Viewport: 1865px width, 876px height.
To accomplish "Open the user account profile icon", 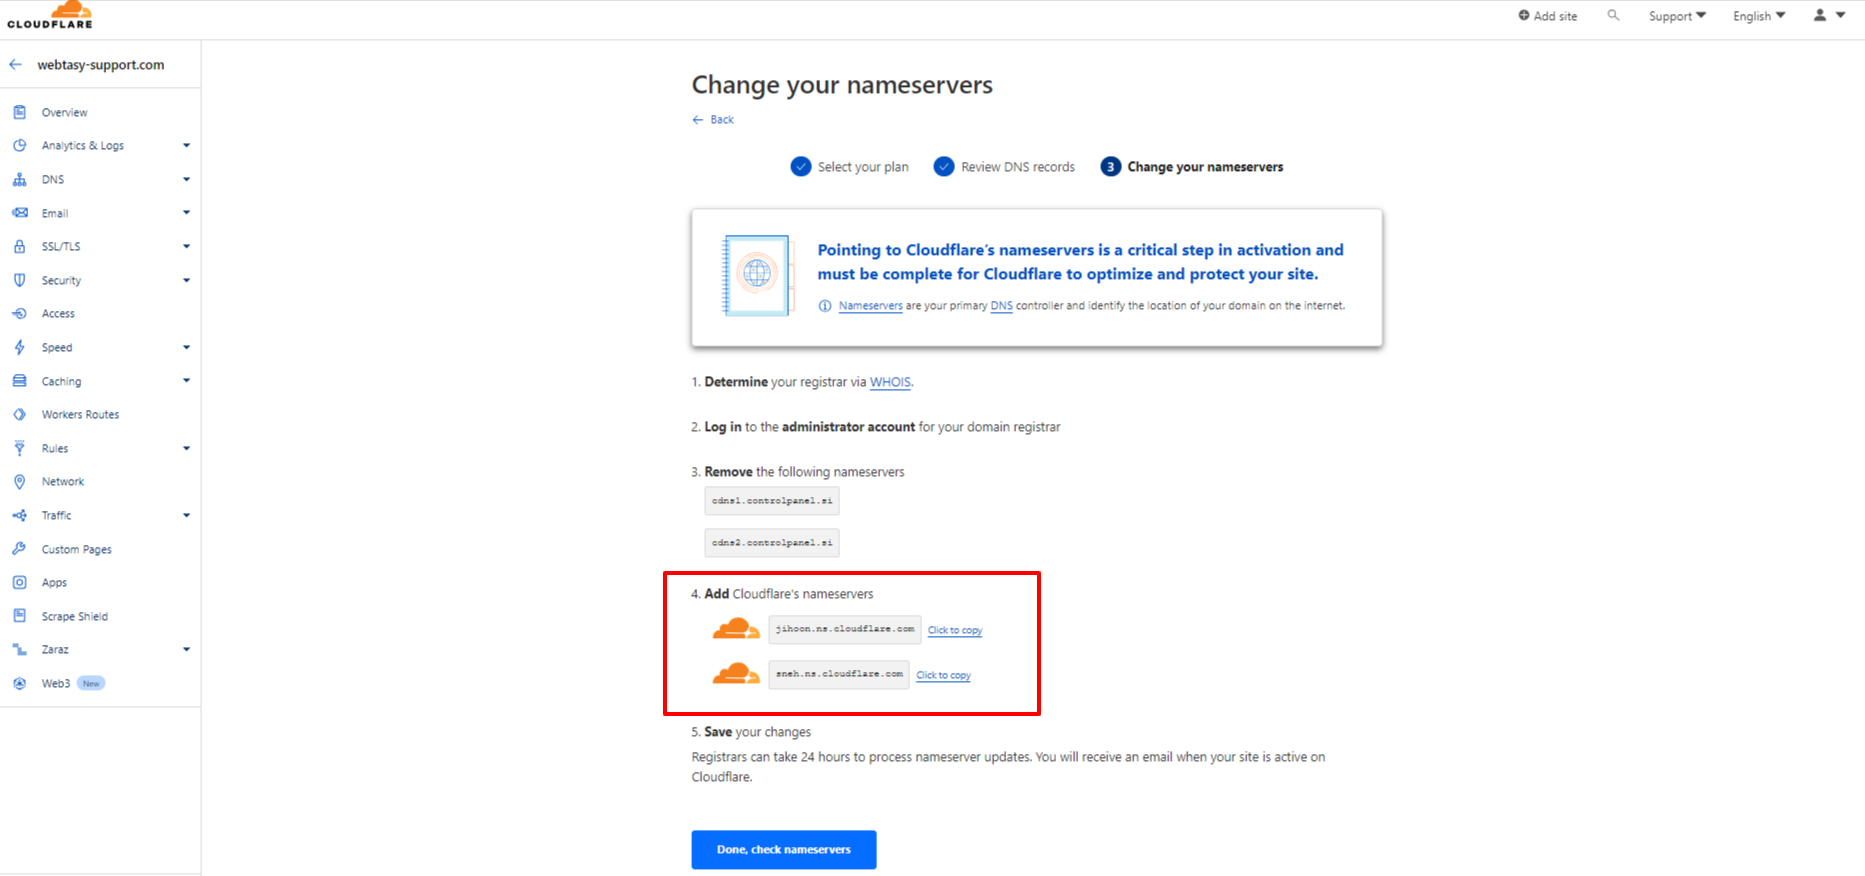I will click(1820, 15).
